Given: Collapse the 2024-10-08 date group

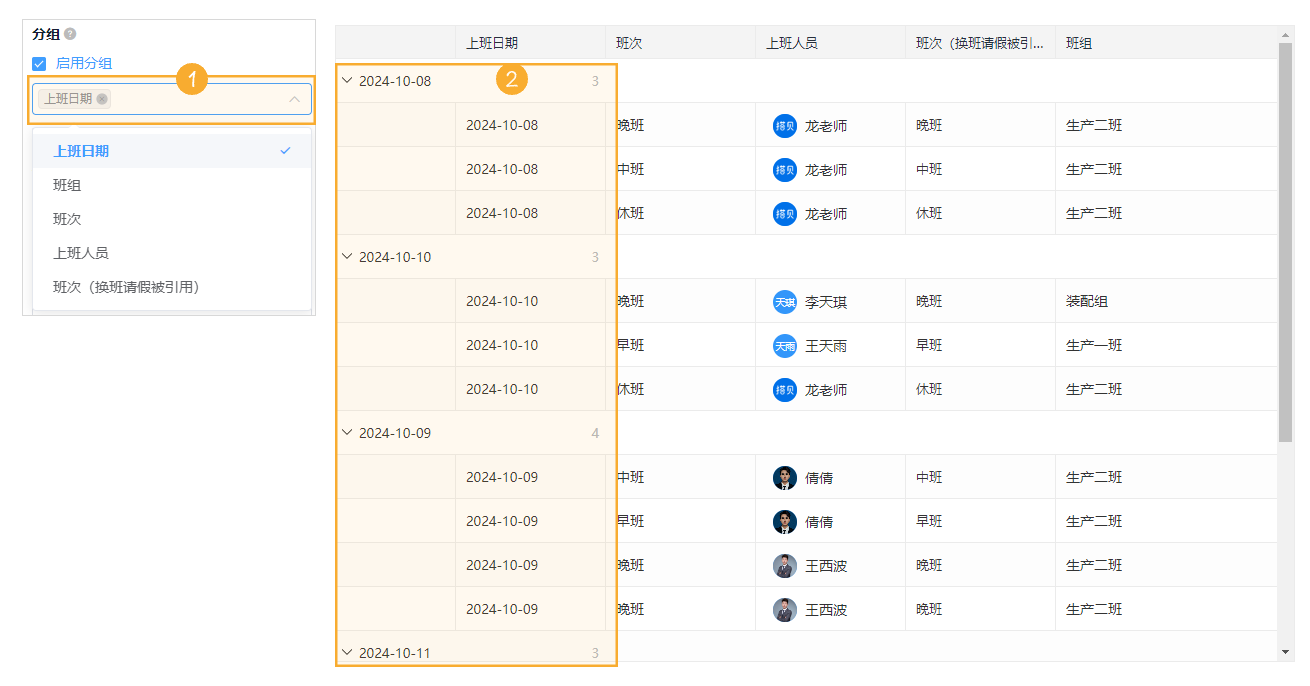Looking at the screenshot, I should (x=347, y=81).
